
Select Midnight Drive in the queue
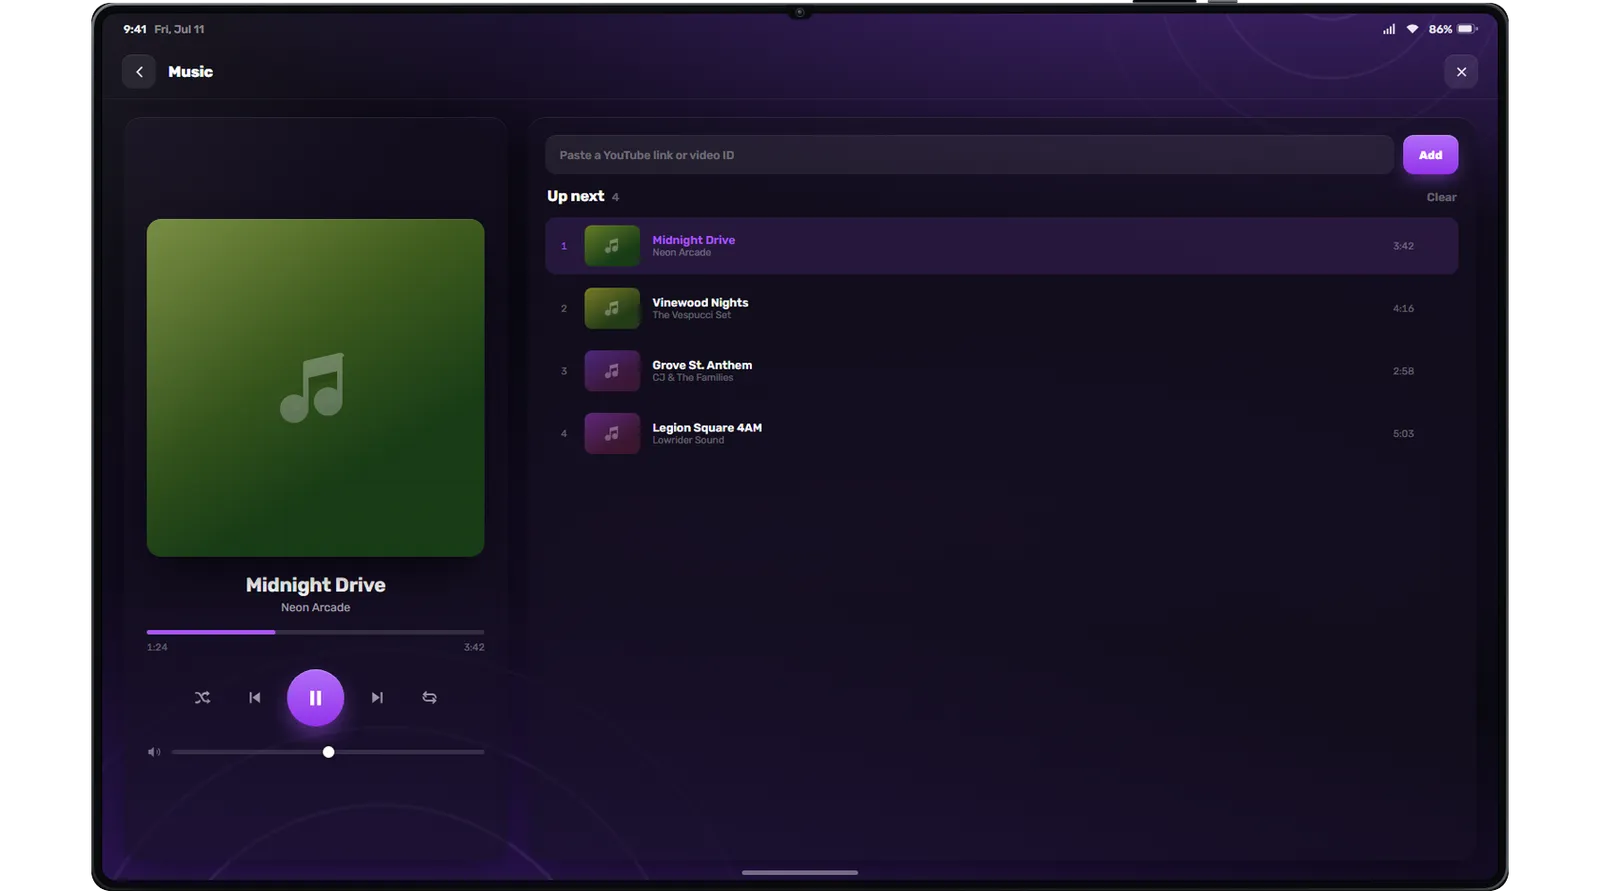point(1001,246)
